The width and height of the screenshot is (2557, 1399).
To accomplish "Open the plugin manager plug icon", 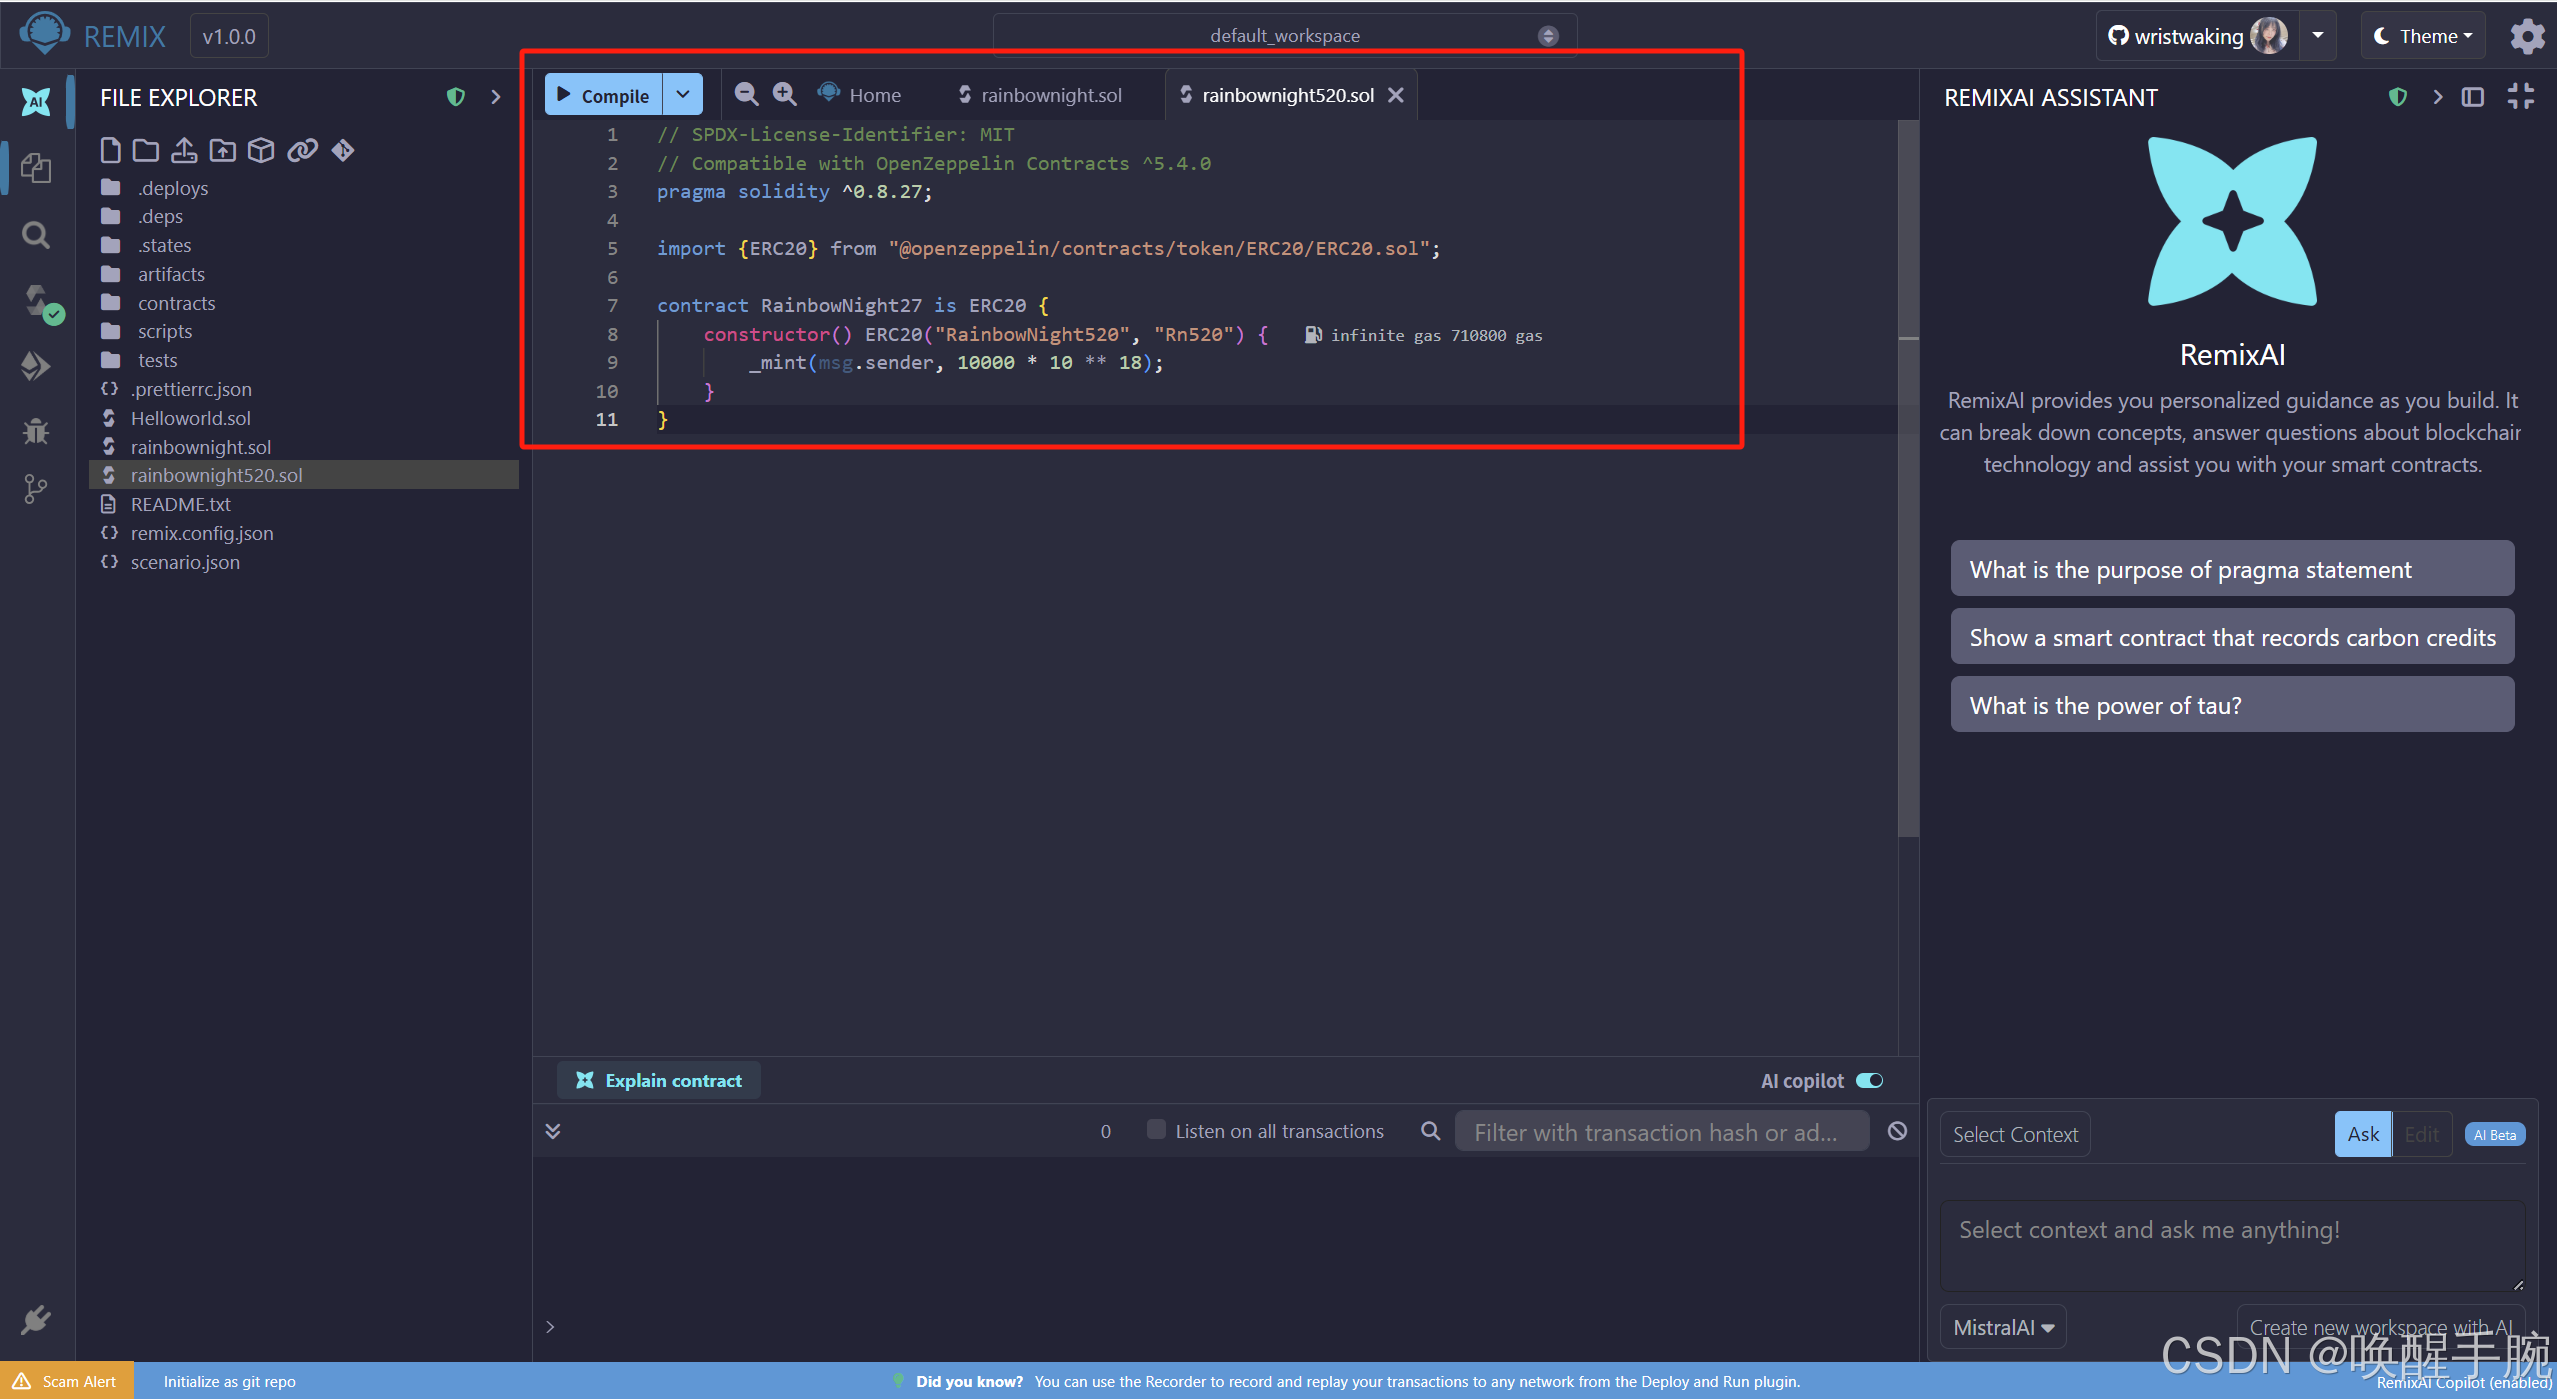I will [x=36, y=1320].
